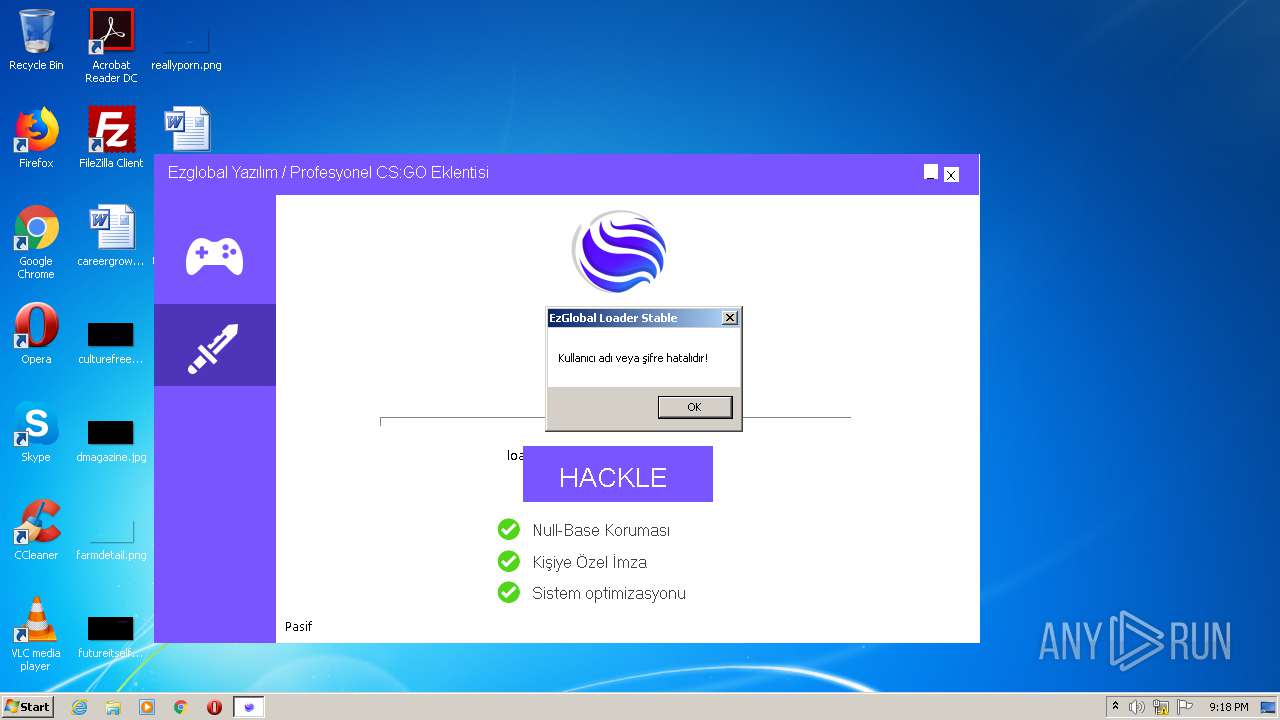Open the volume control in the tray
The height and width of the screenshot is (720, 1280).
pos(1137,707)
